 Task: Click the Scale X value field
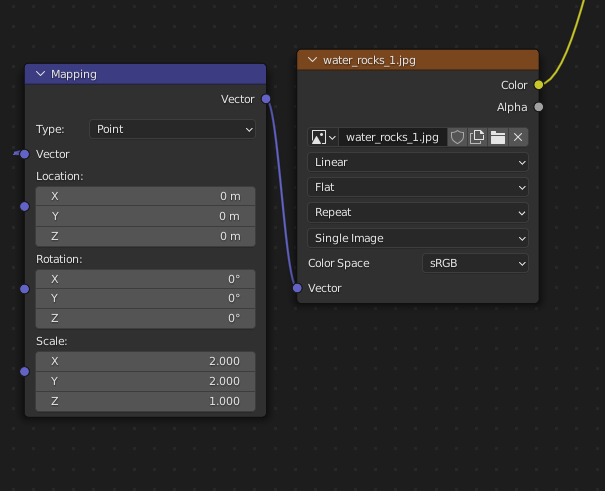point(145,361)
